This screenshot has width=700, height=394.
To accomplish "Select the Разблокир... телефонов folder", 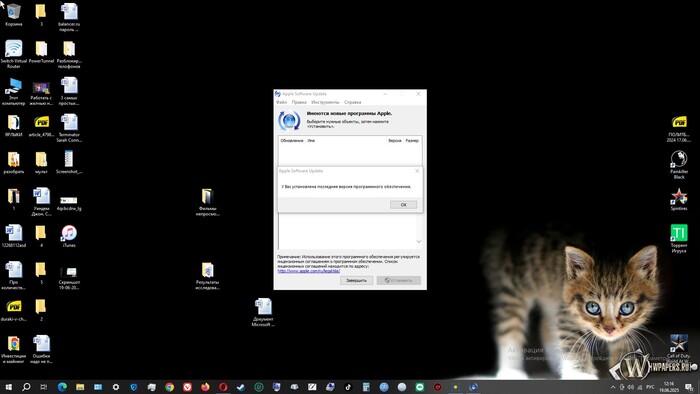I will coord(69,54).
